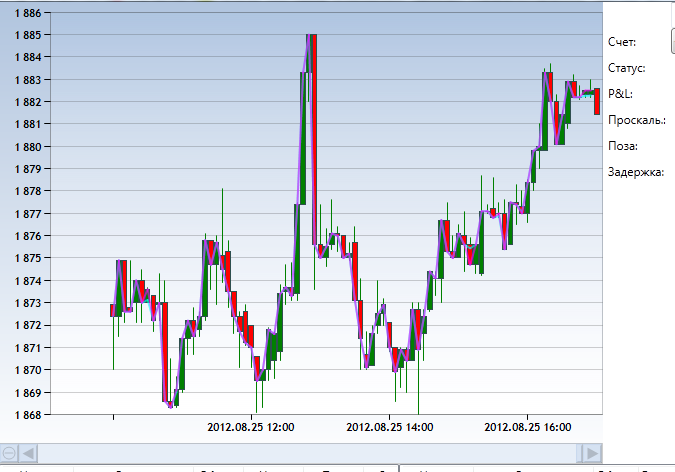Select the 'Задержка:' label

pos(636,172)
